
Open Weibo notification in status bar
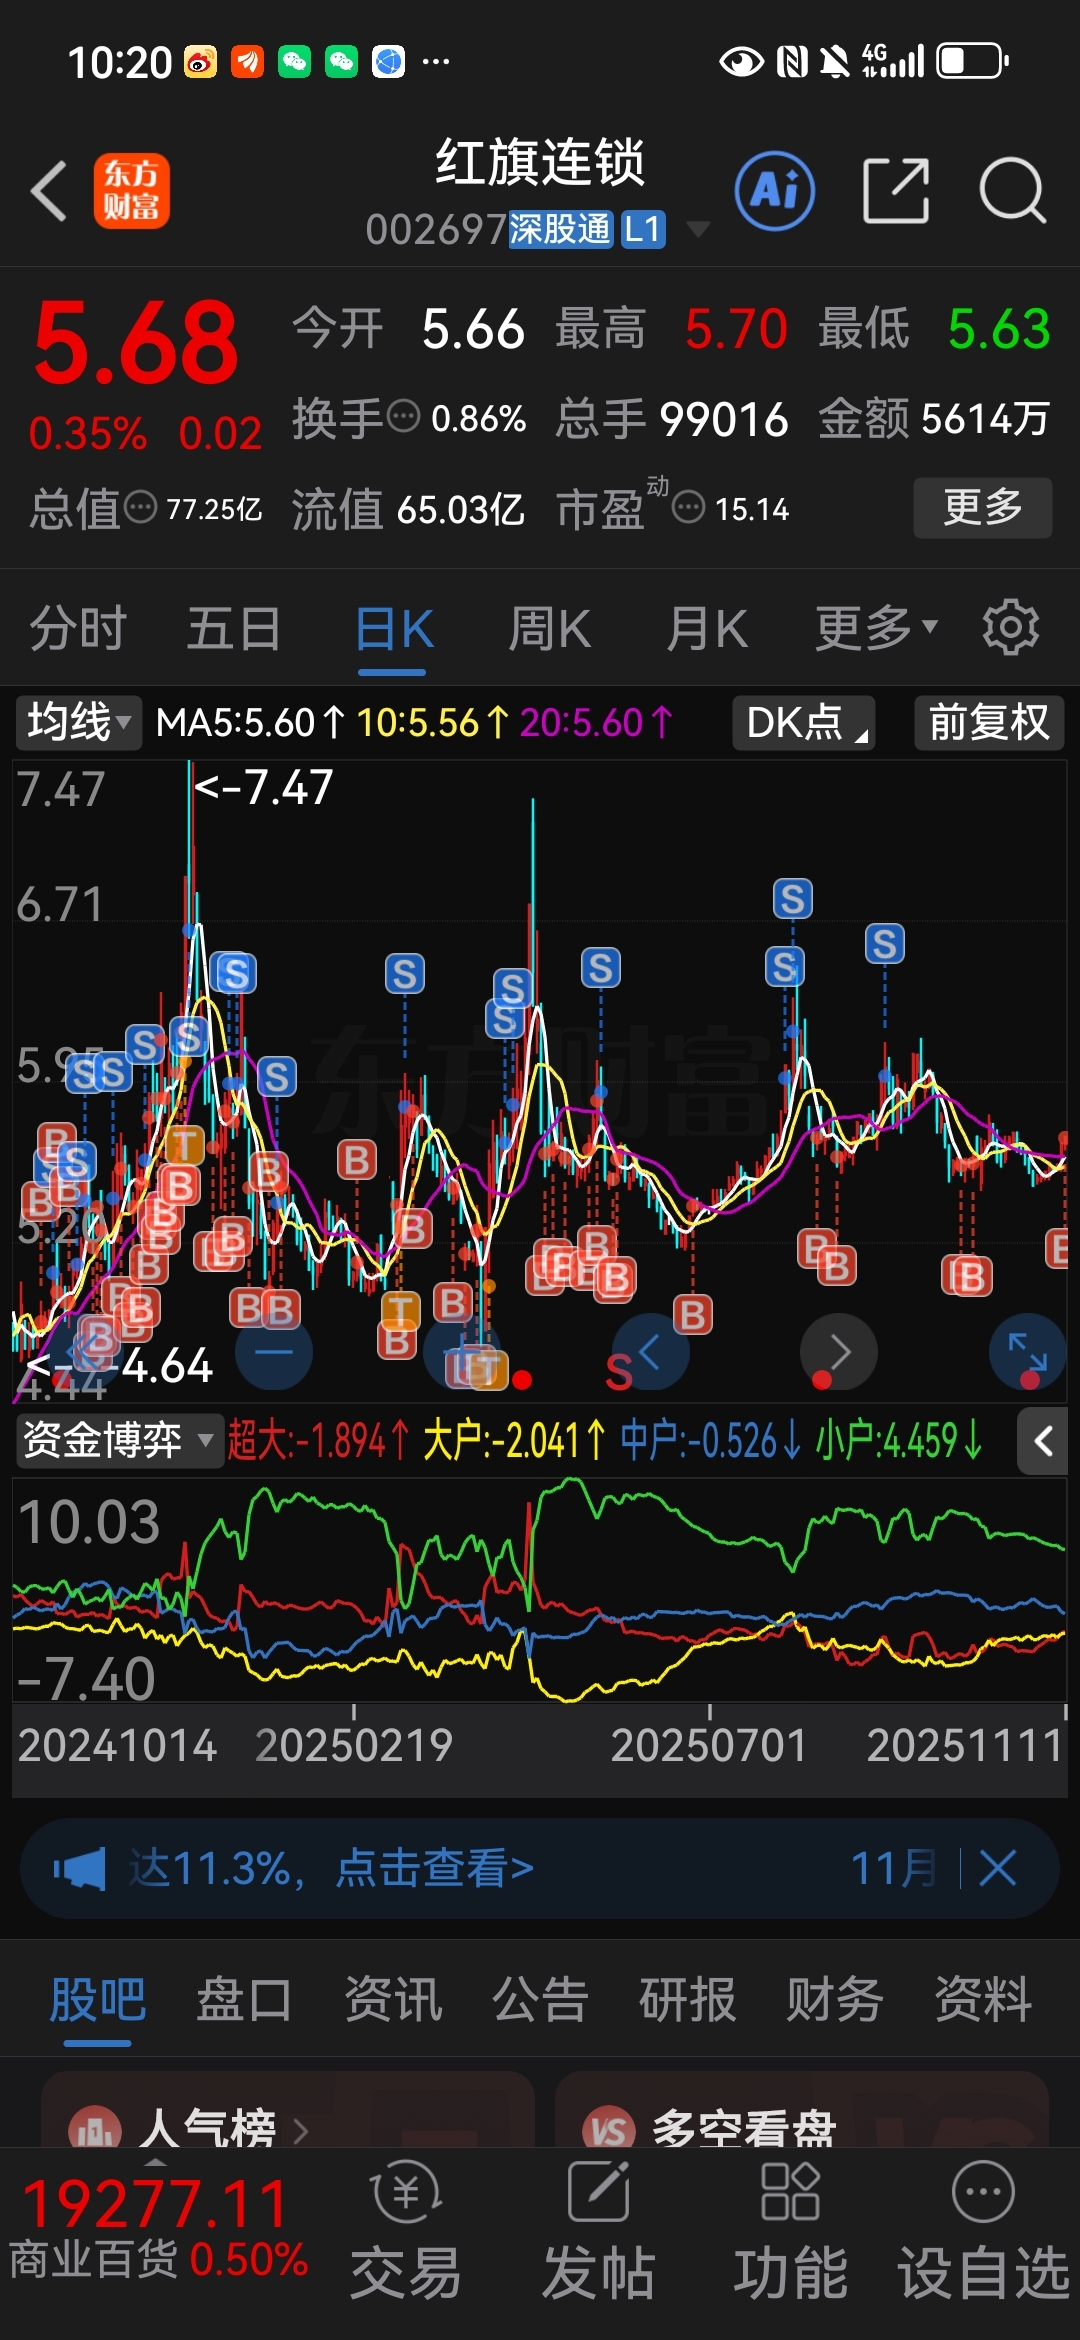(200, 62)
